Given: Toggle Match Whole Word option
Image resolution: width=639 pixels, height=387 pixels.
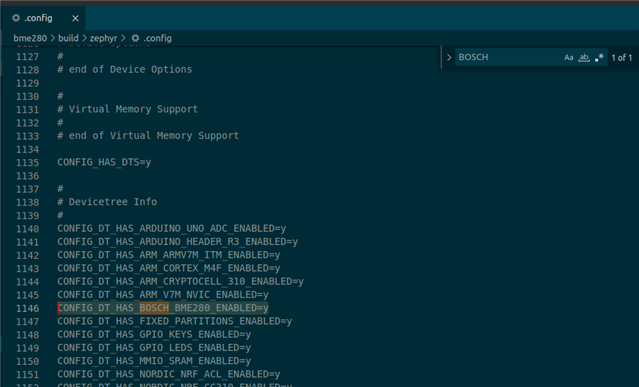Looking at the screenshot, I should (584, 57).
